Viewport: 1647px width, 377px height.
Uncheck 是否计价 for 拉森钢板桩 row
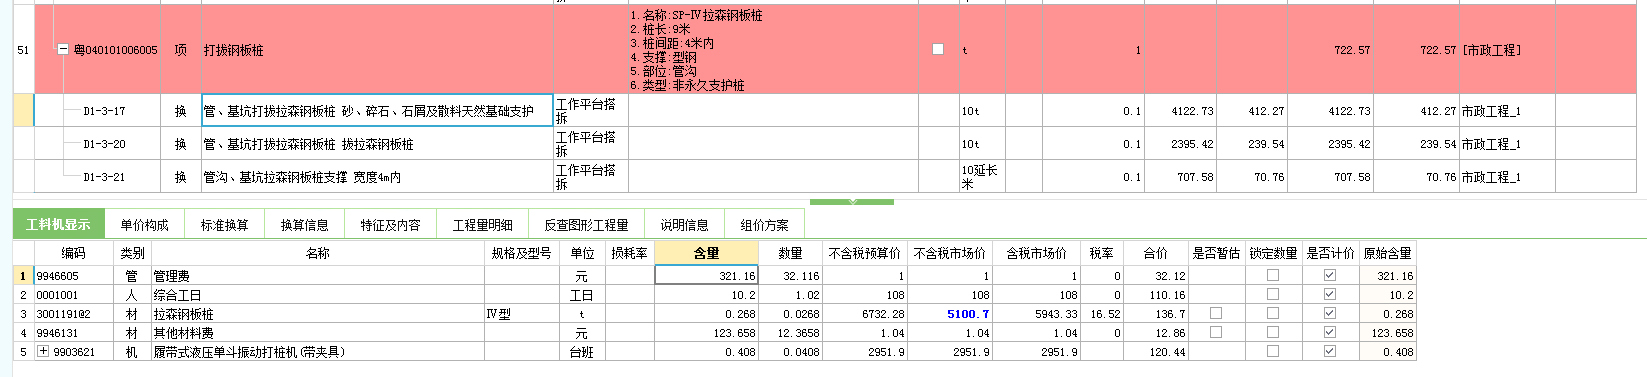(1330, 314)
